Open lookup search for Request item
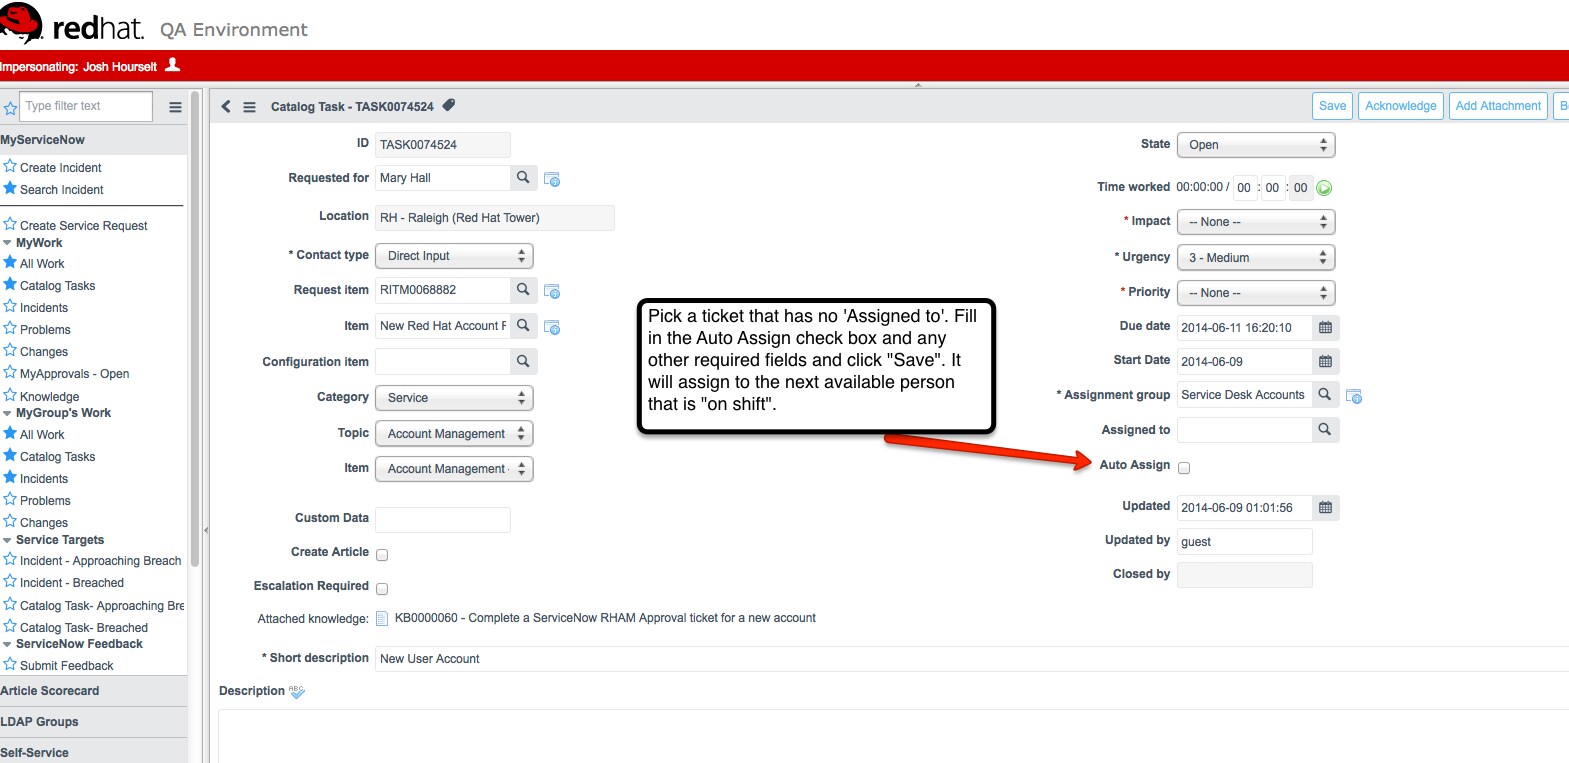The image size is (1569, 763). point(523,289)
